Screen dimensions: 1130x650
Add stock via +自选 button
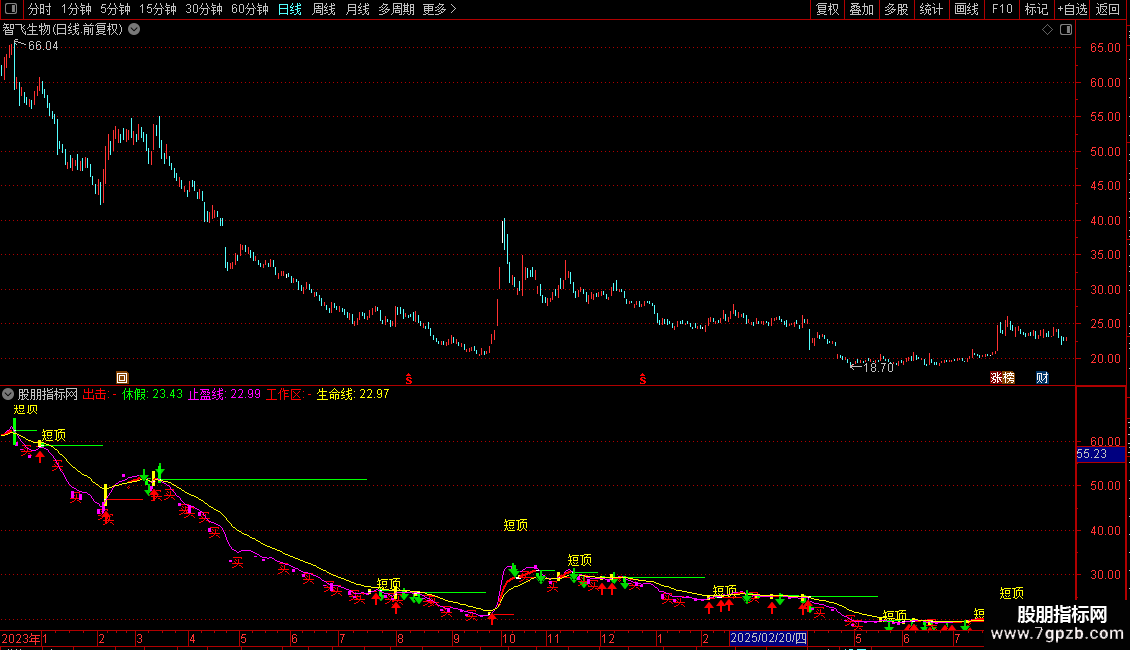click(x=1072, y=9)
